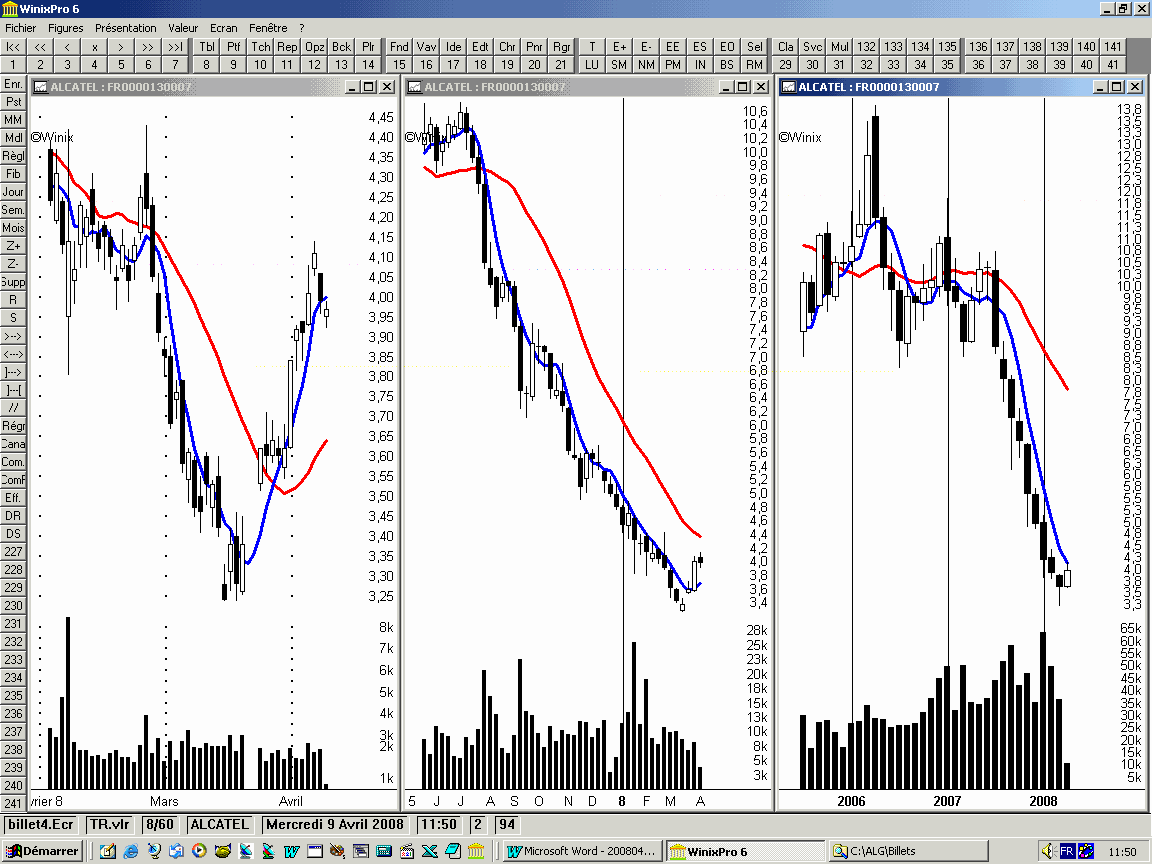Click the WinixPro 6 title bar app icon

click(9, 9)
